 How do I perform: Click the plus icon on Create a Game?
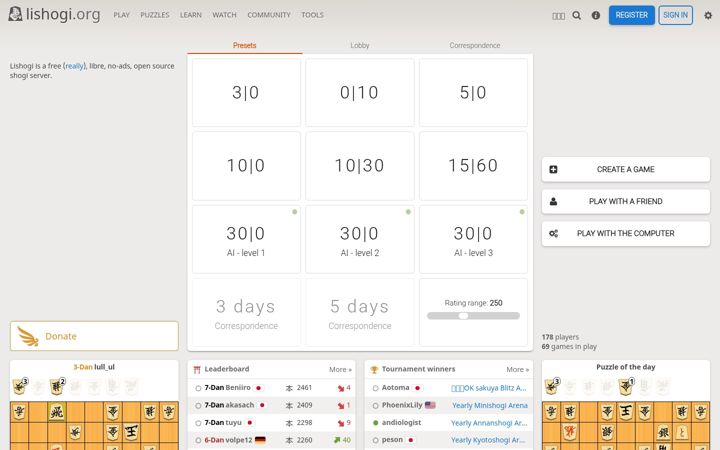(x=553, y=169)
